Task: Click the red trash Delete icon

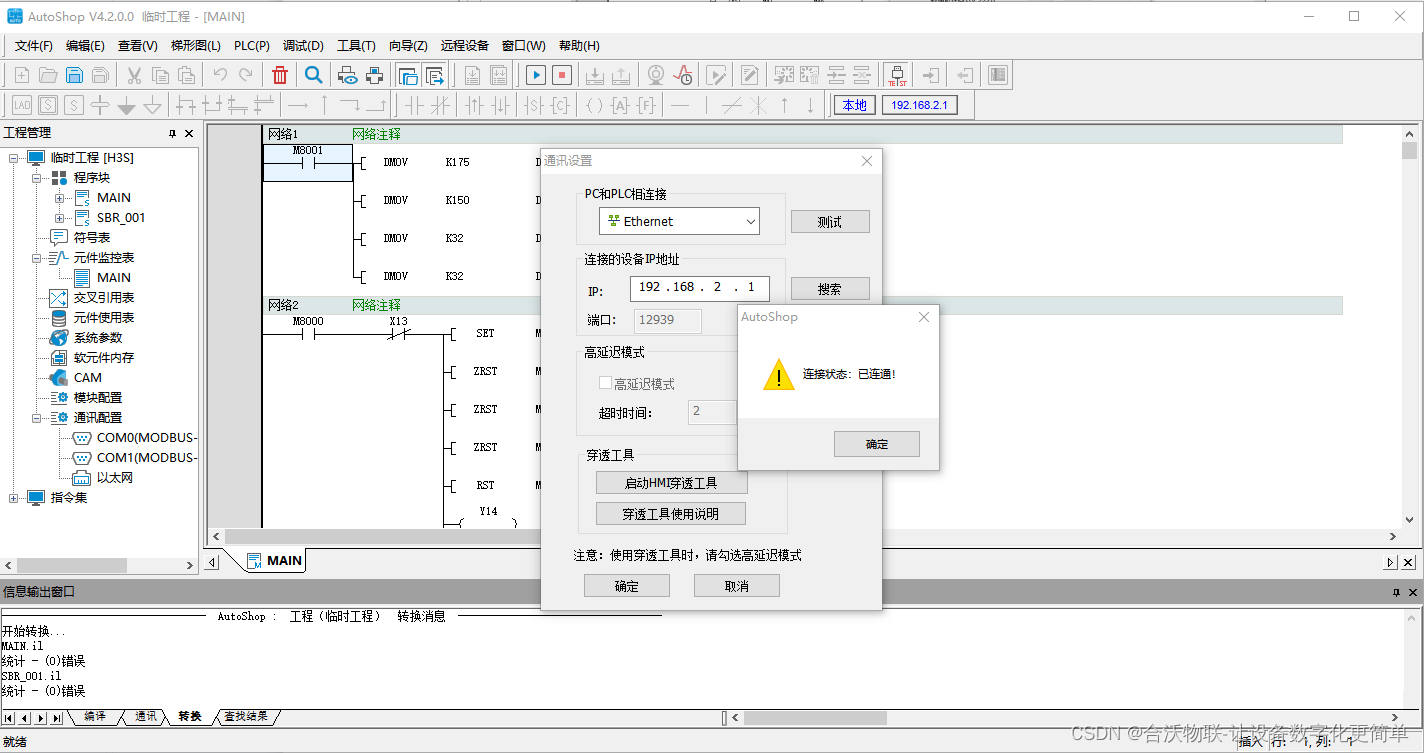Action: 280,75
